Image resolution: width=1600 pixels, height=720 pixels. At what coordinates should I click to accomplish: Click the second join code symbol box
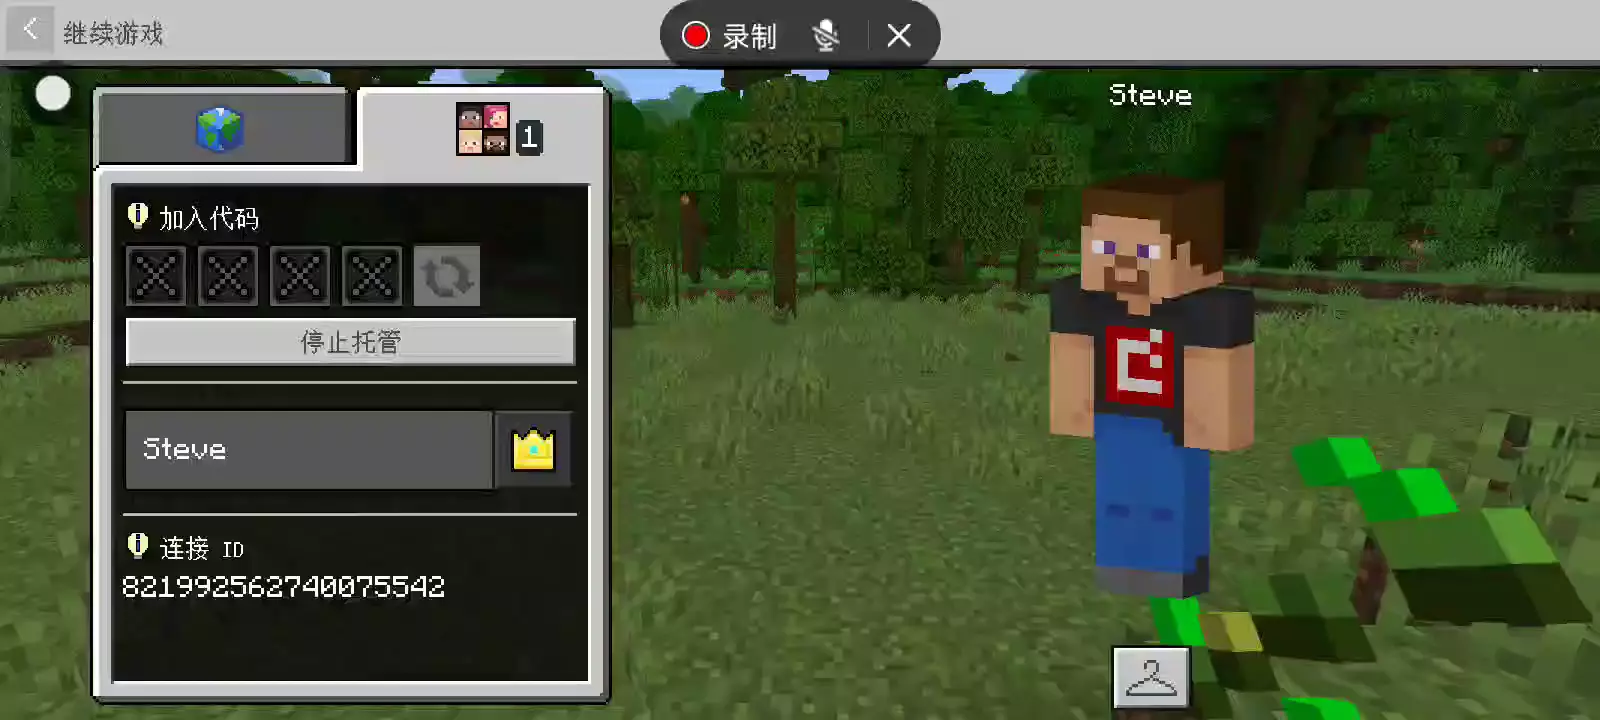pos(228,276)
